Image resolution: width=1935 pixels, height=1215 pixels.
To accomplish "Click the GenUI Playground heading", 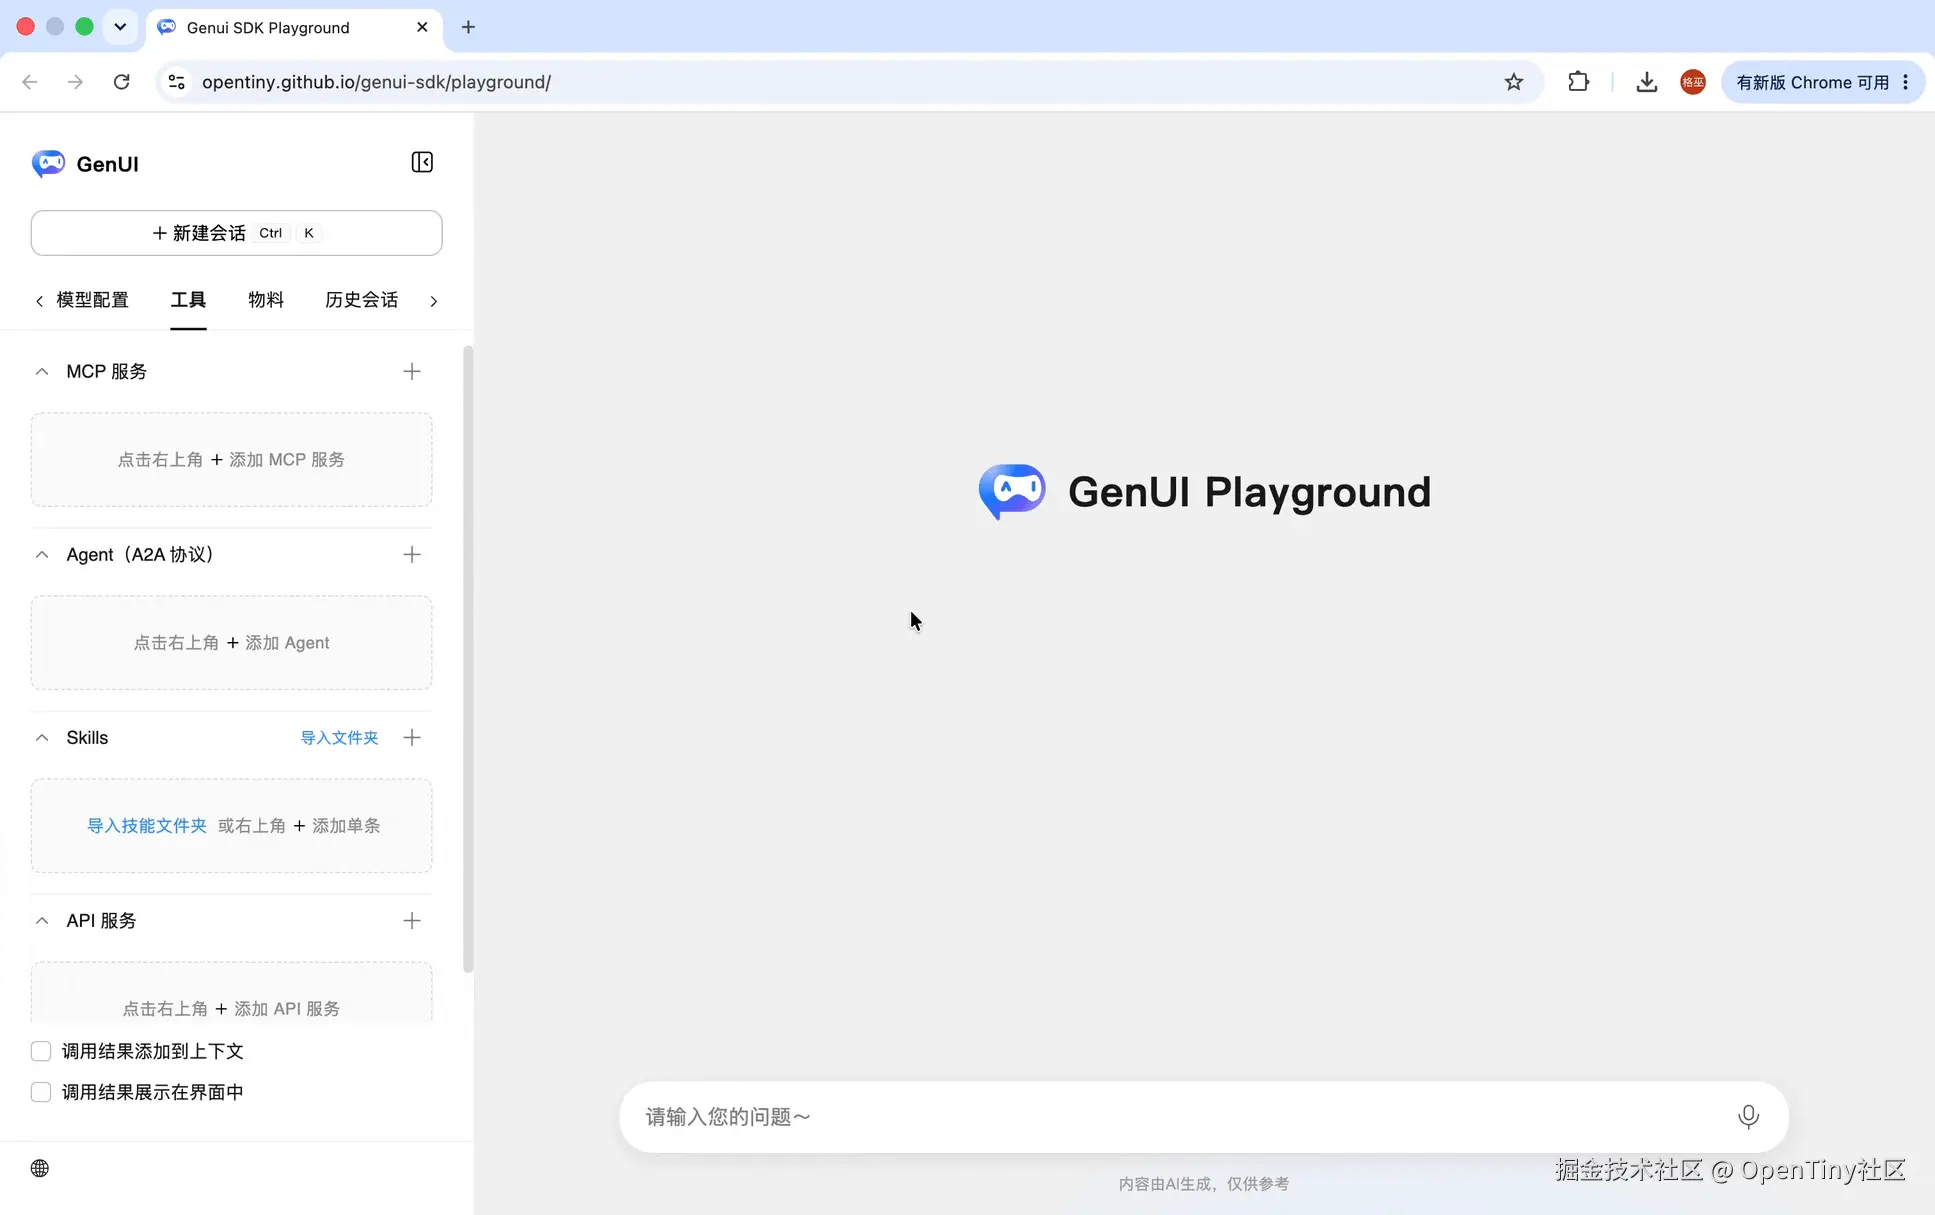I will pyautogui.click(x=1249, y=492).
